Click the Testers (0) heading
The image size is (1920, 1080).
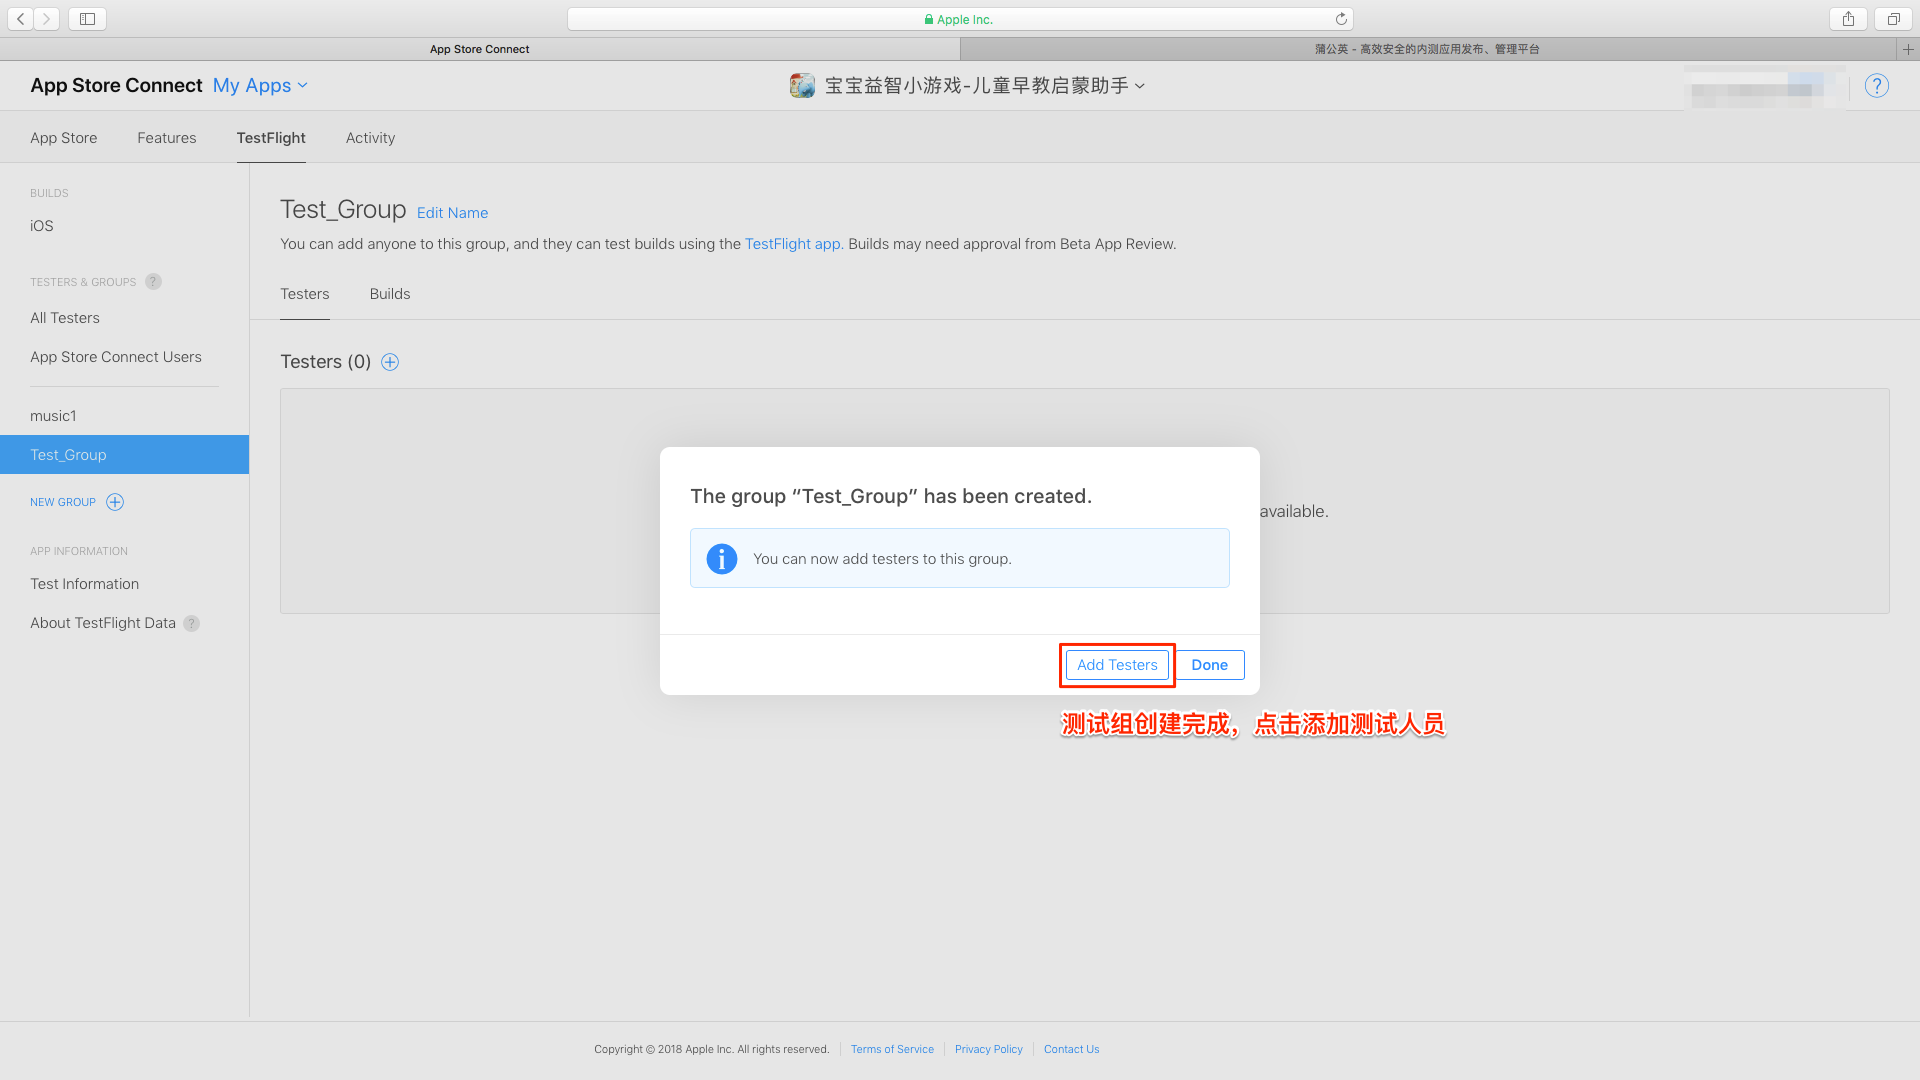tap(326, 362)
